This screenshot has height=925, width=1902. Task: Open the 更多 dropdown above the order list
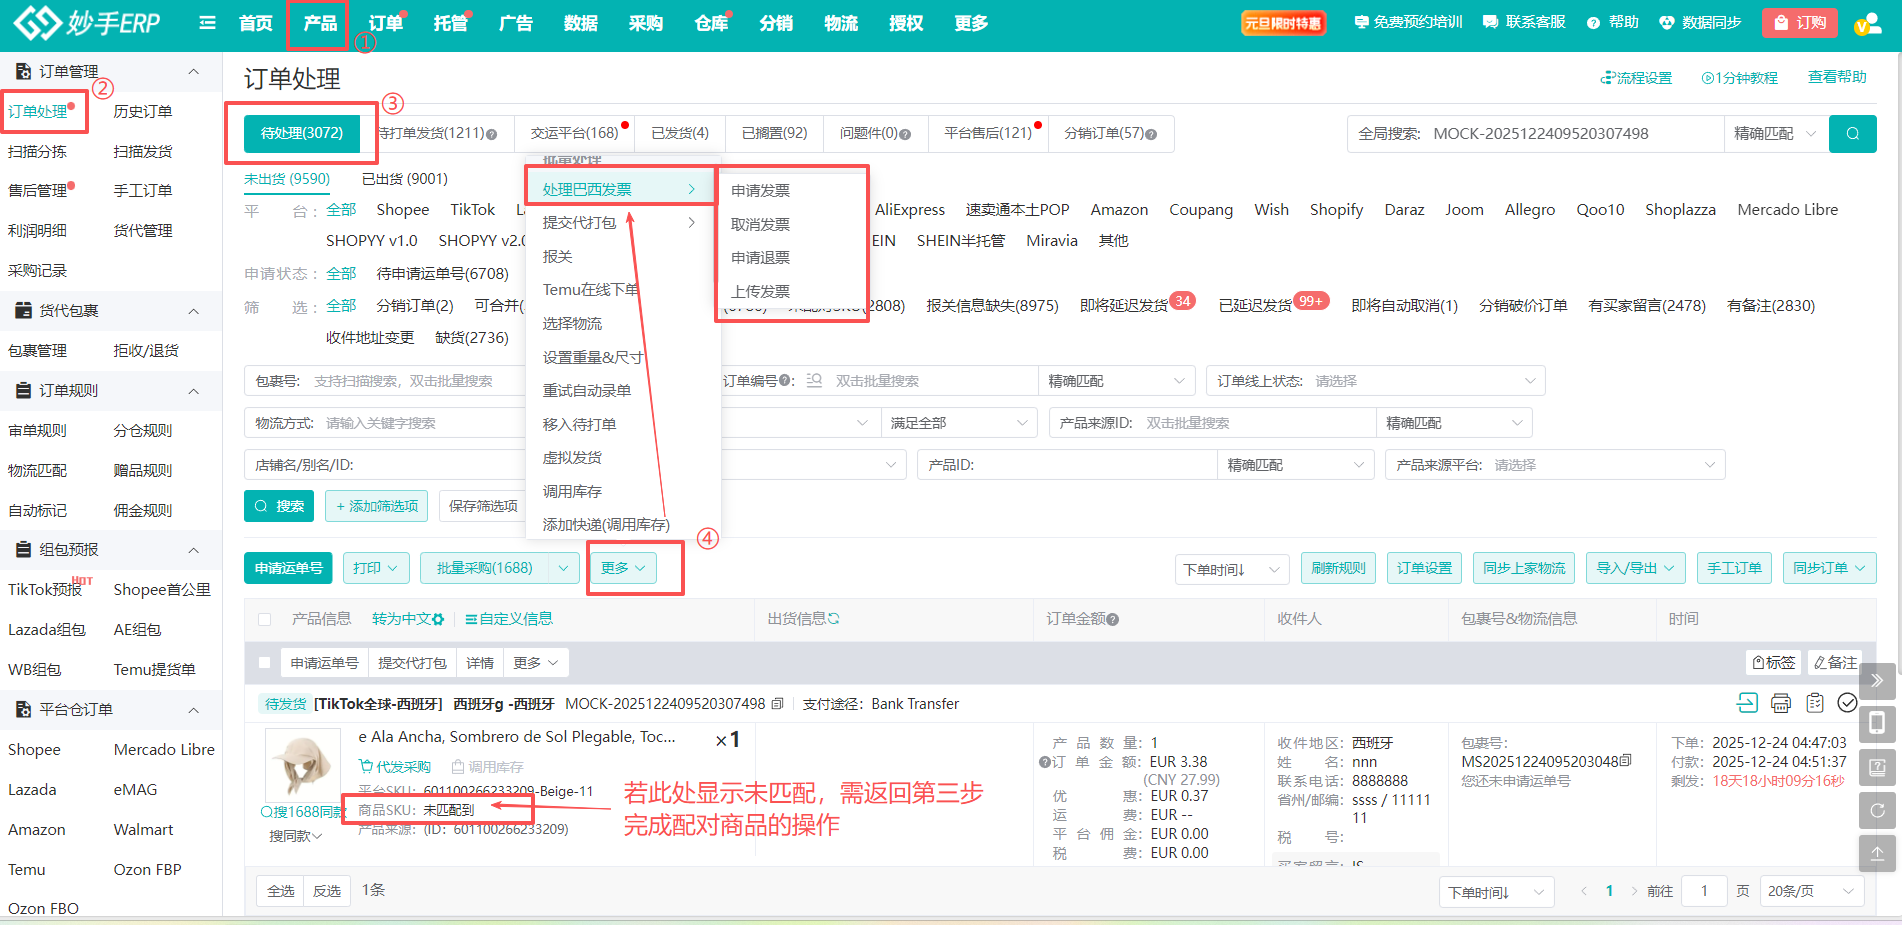[x=621, y=567]
